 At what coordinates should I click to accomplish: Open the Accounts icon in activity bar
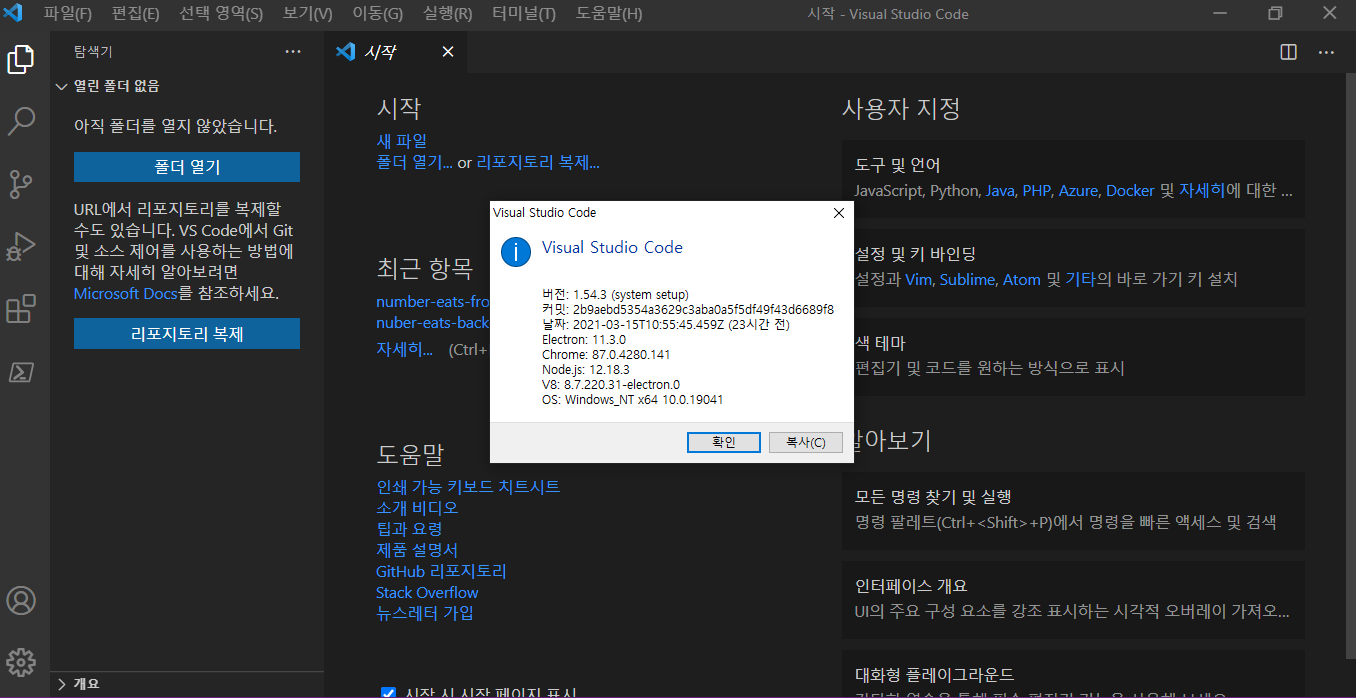click(21, 600)
